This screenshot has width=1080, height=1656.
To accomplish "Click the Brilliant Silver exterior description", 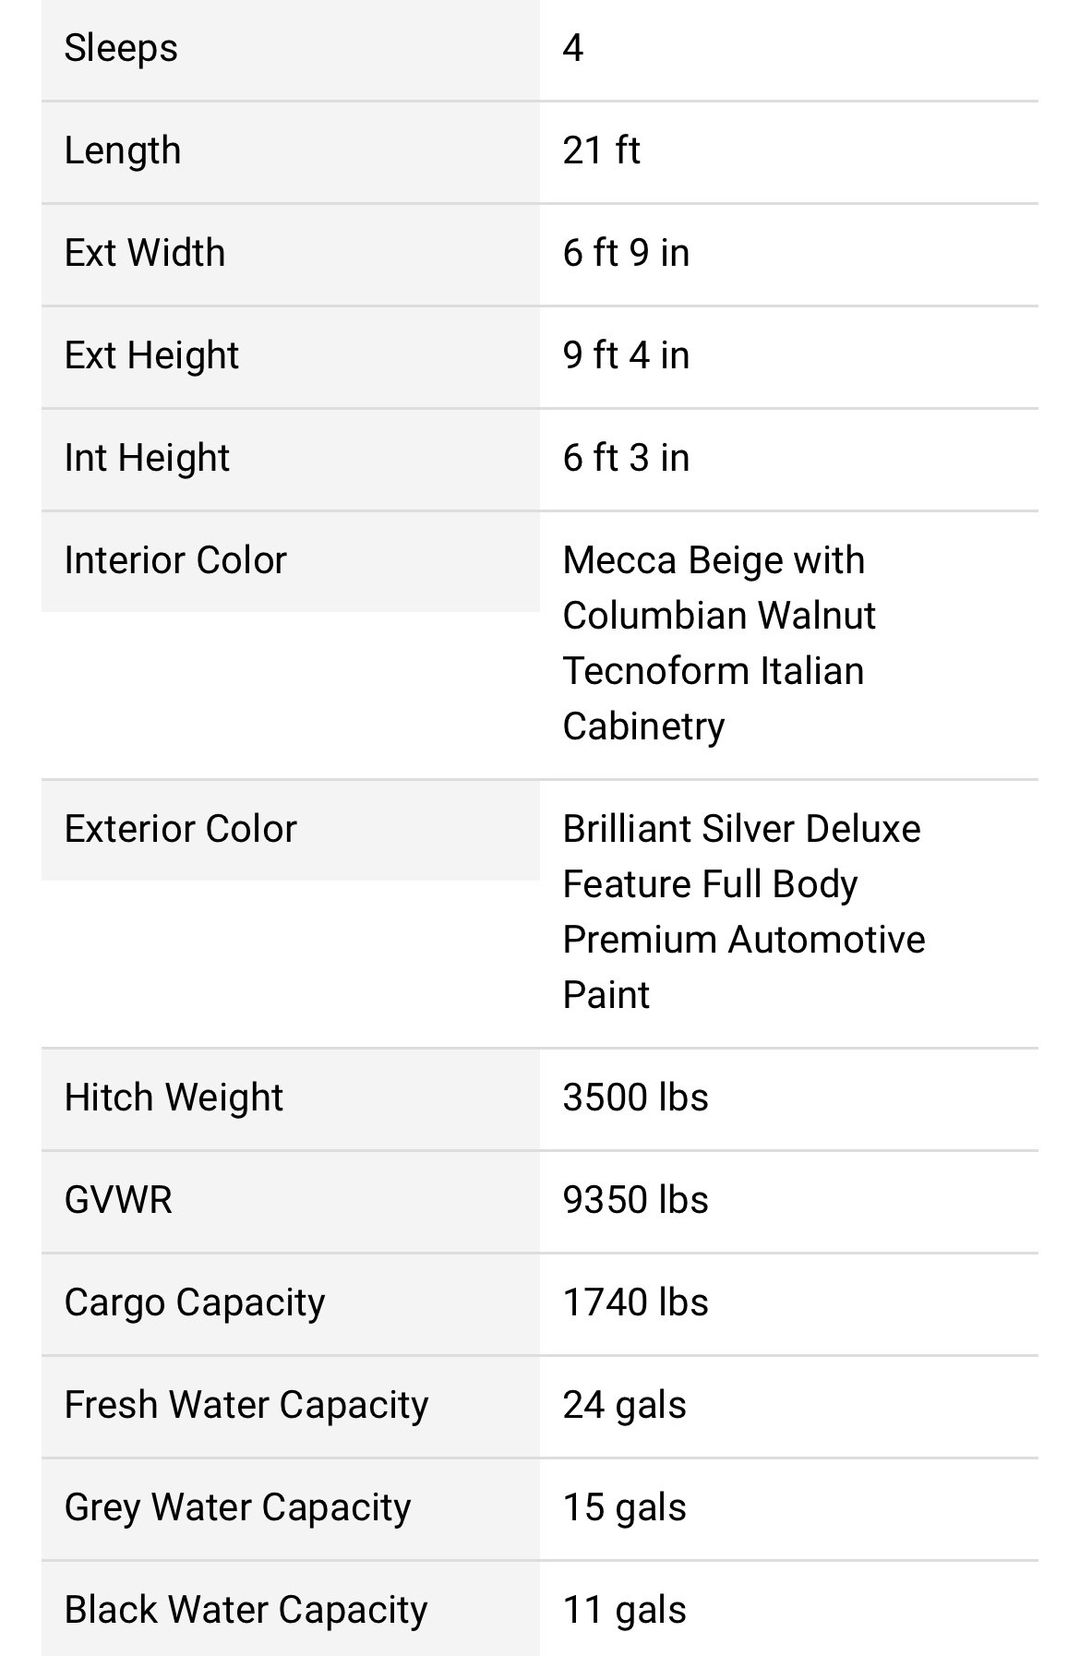I will click(744, 911).
